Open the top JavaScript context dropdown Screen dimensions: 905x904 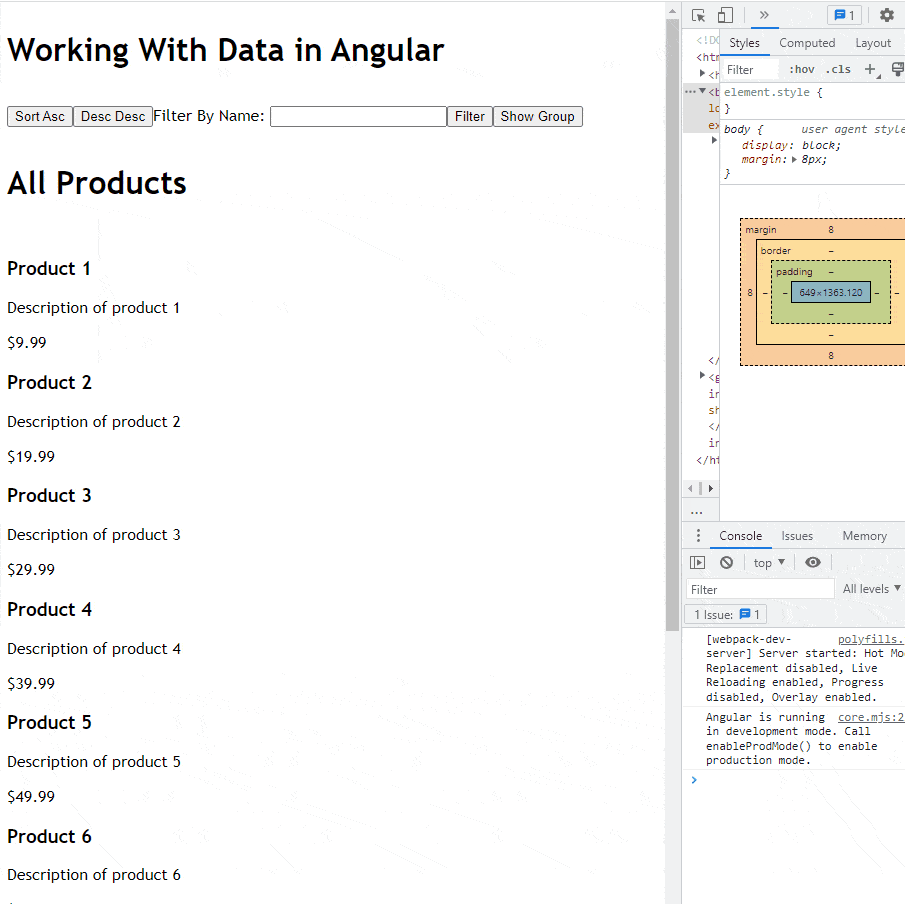[769, 562]
